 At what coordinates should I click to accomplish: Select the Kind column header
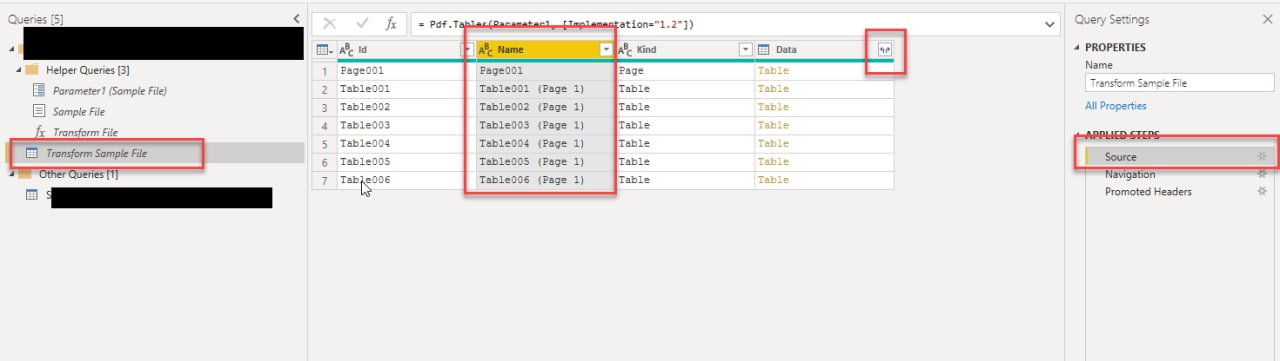click(684, 49)
